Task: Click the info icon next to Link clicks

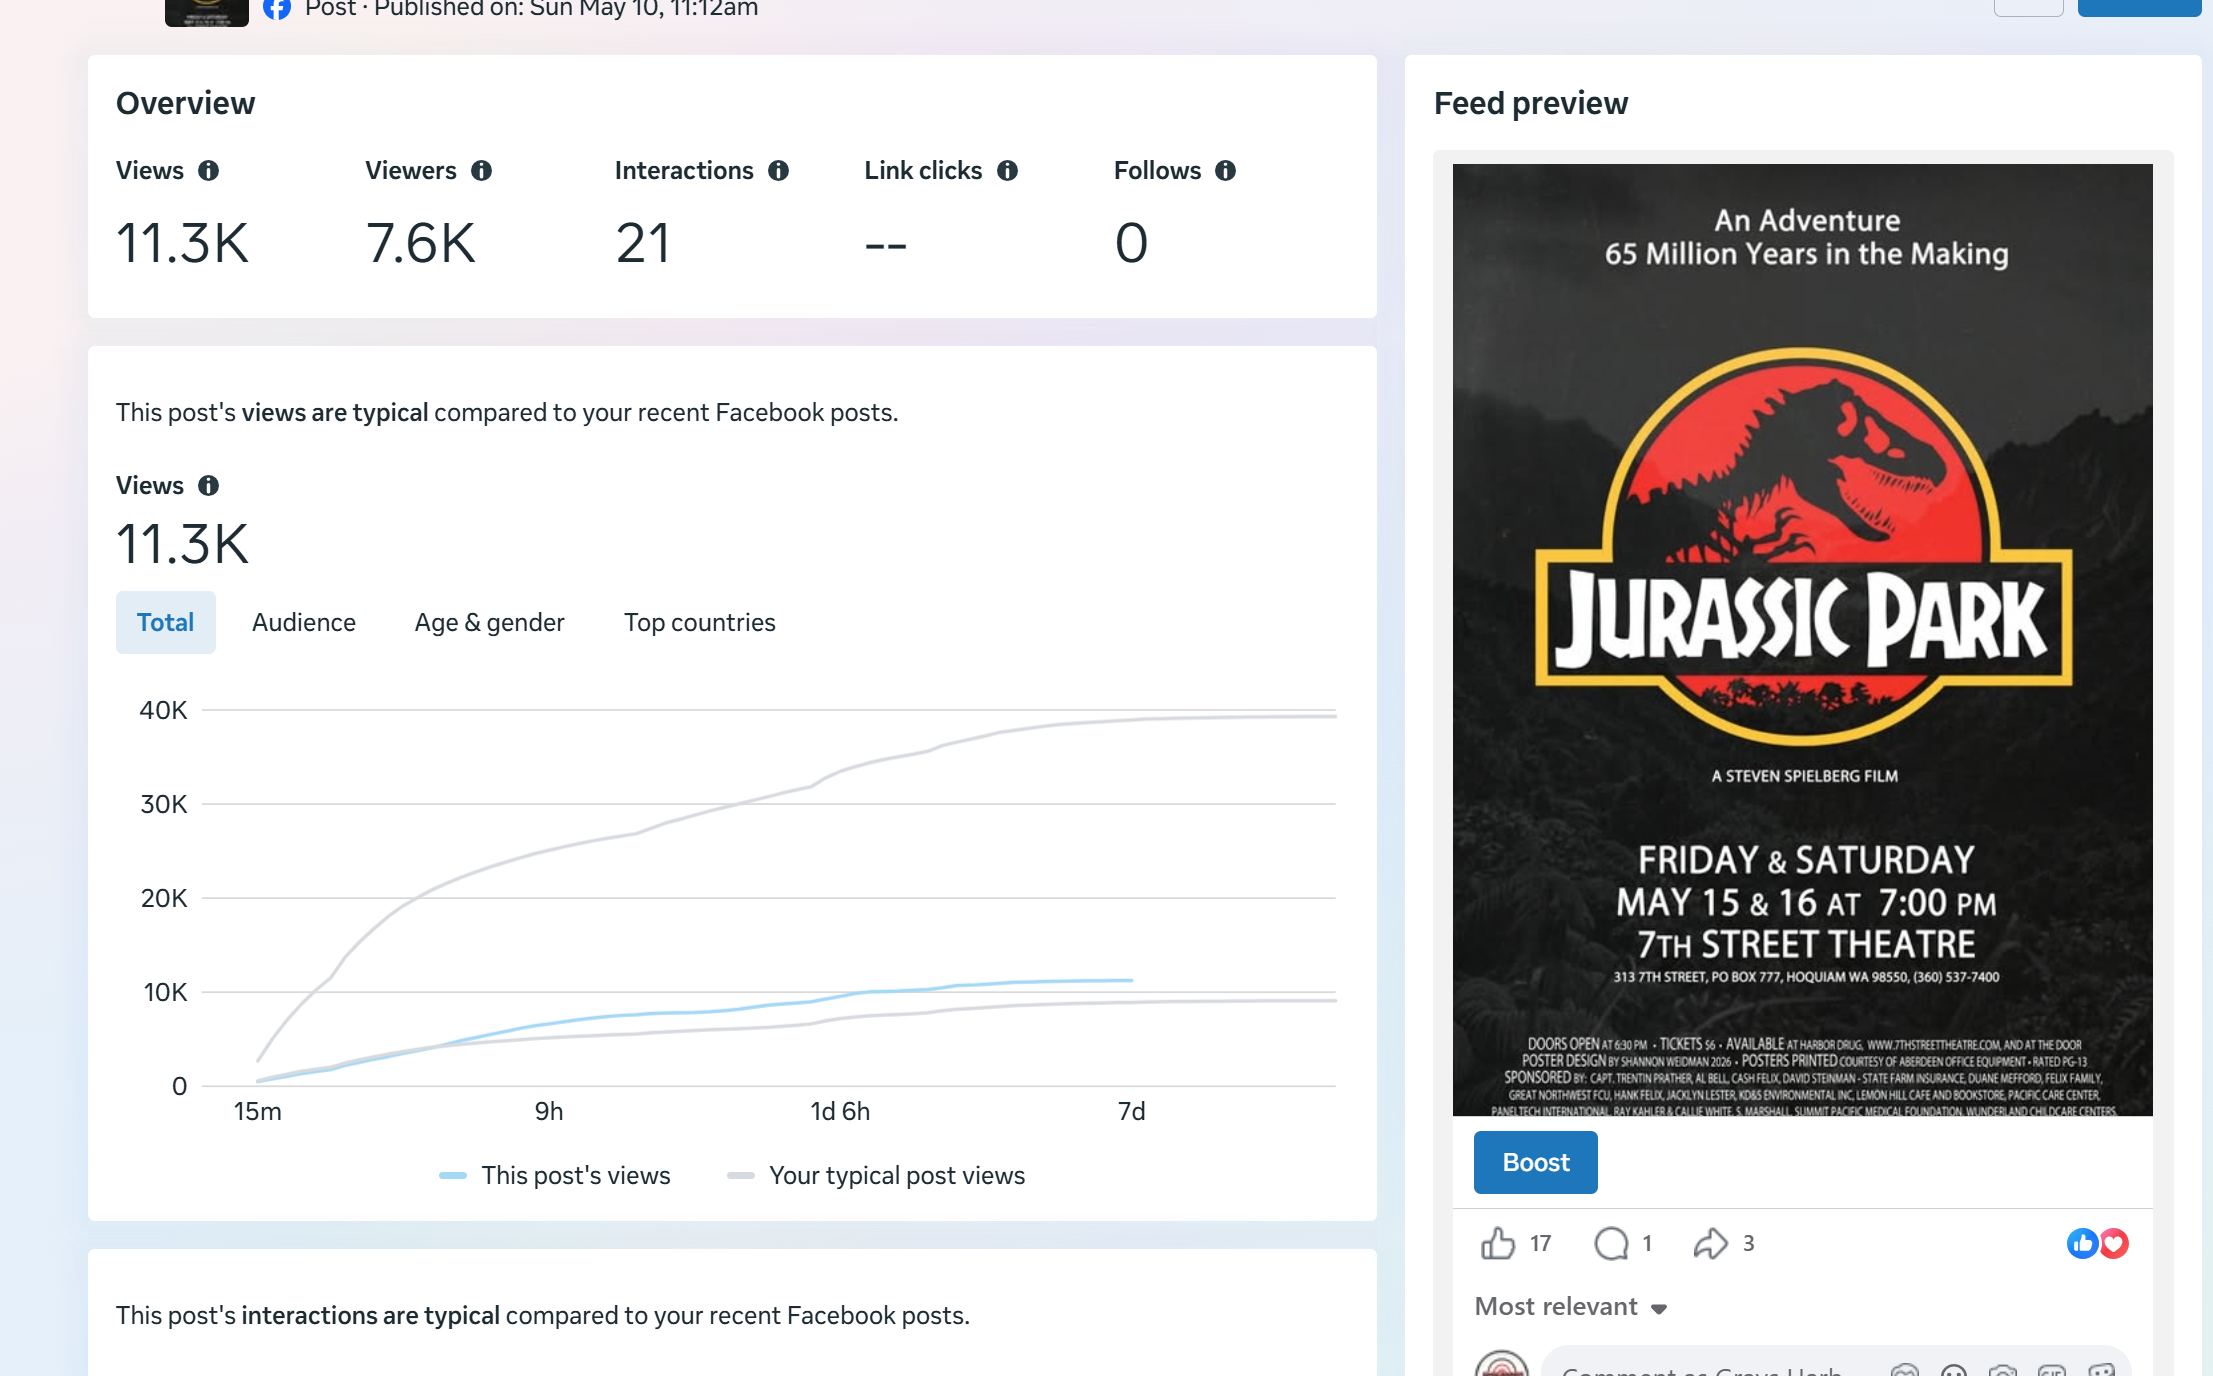Action: [1007, 171]
